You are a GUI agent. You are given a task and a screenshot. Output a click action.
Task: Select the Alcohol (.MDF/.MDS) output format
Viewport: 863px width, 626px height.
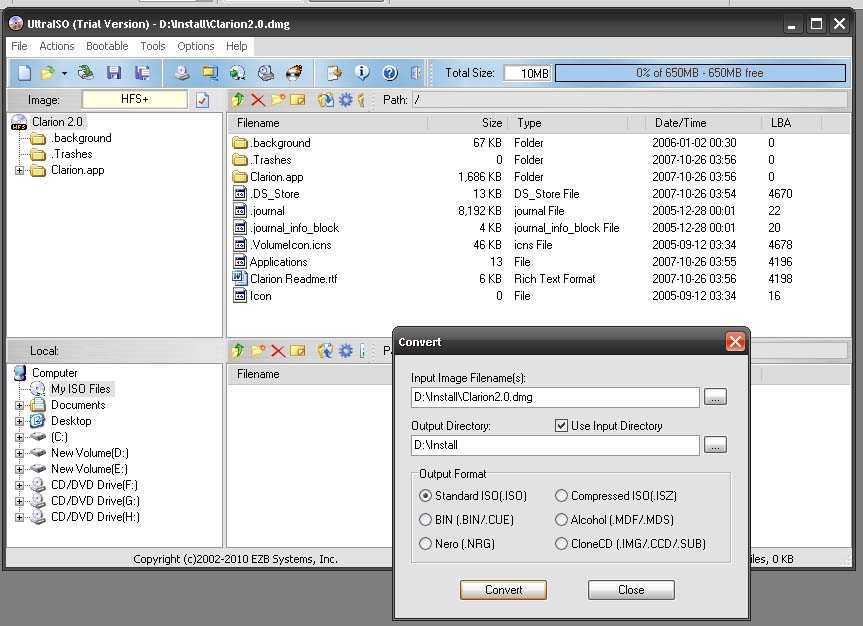561,520
